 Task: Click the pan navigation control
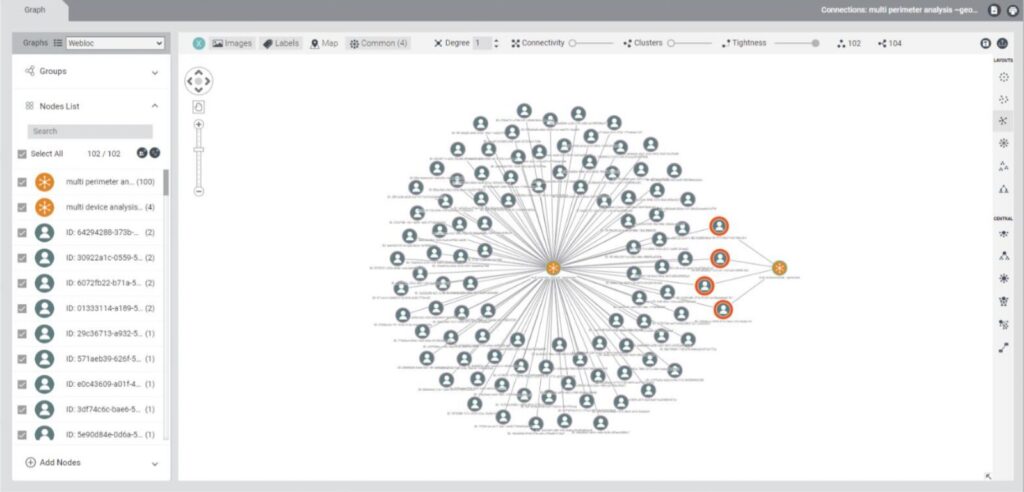pyautogui.click(x=199, y=80)
